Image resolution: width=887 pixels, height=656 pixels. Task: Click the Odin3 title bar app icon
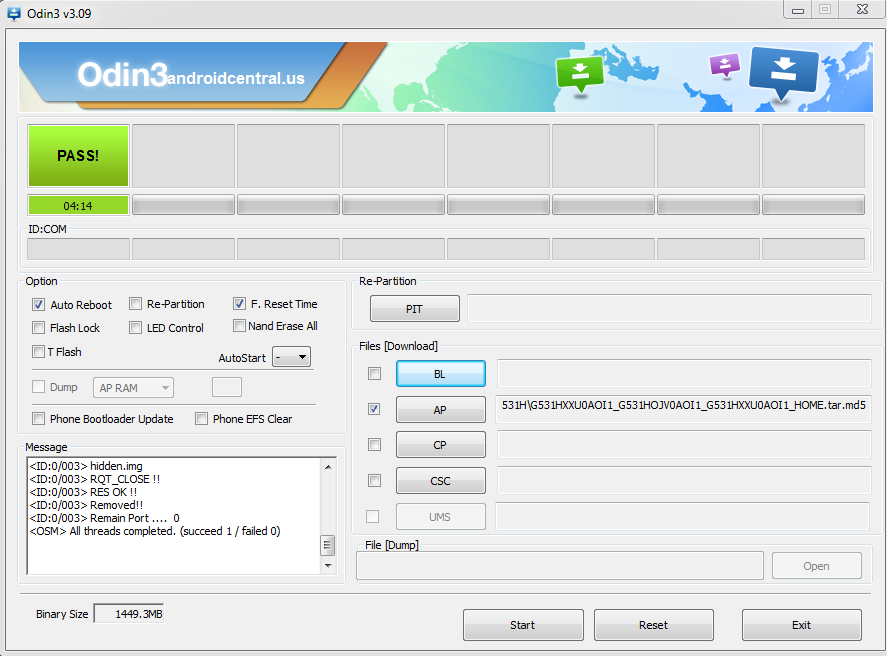pos(13,14)
